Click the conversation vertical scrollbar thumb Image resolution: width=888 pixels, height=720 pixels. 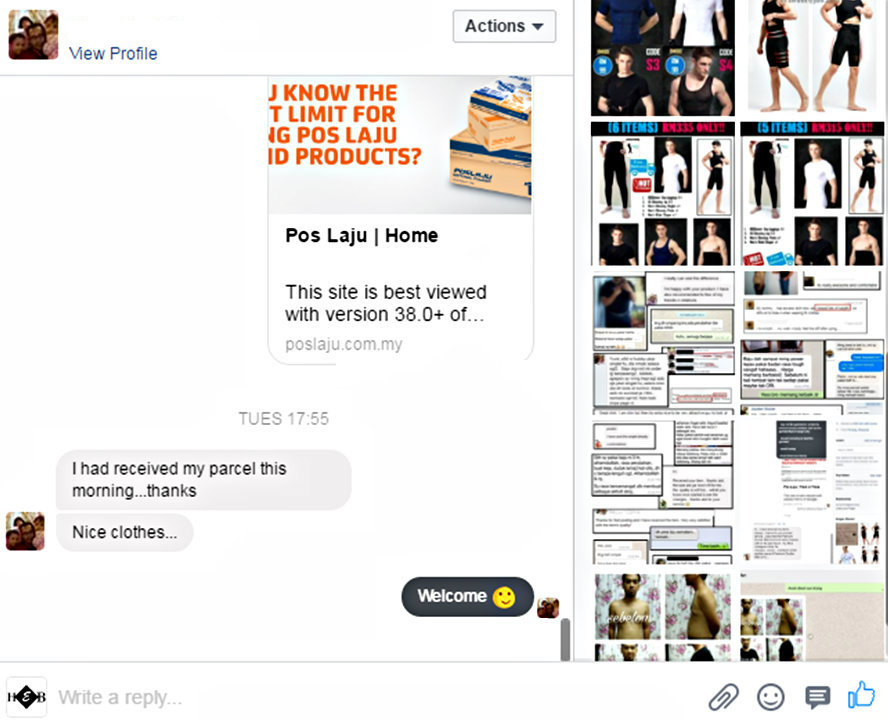565,639
